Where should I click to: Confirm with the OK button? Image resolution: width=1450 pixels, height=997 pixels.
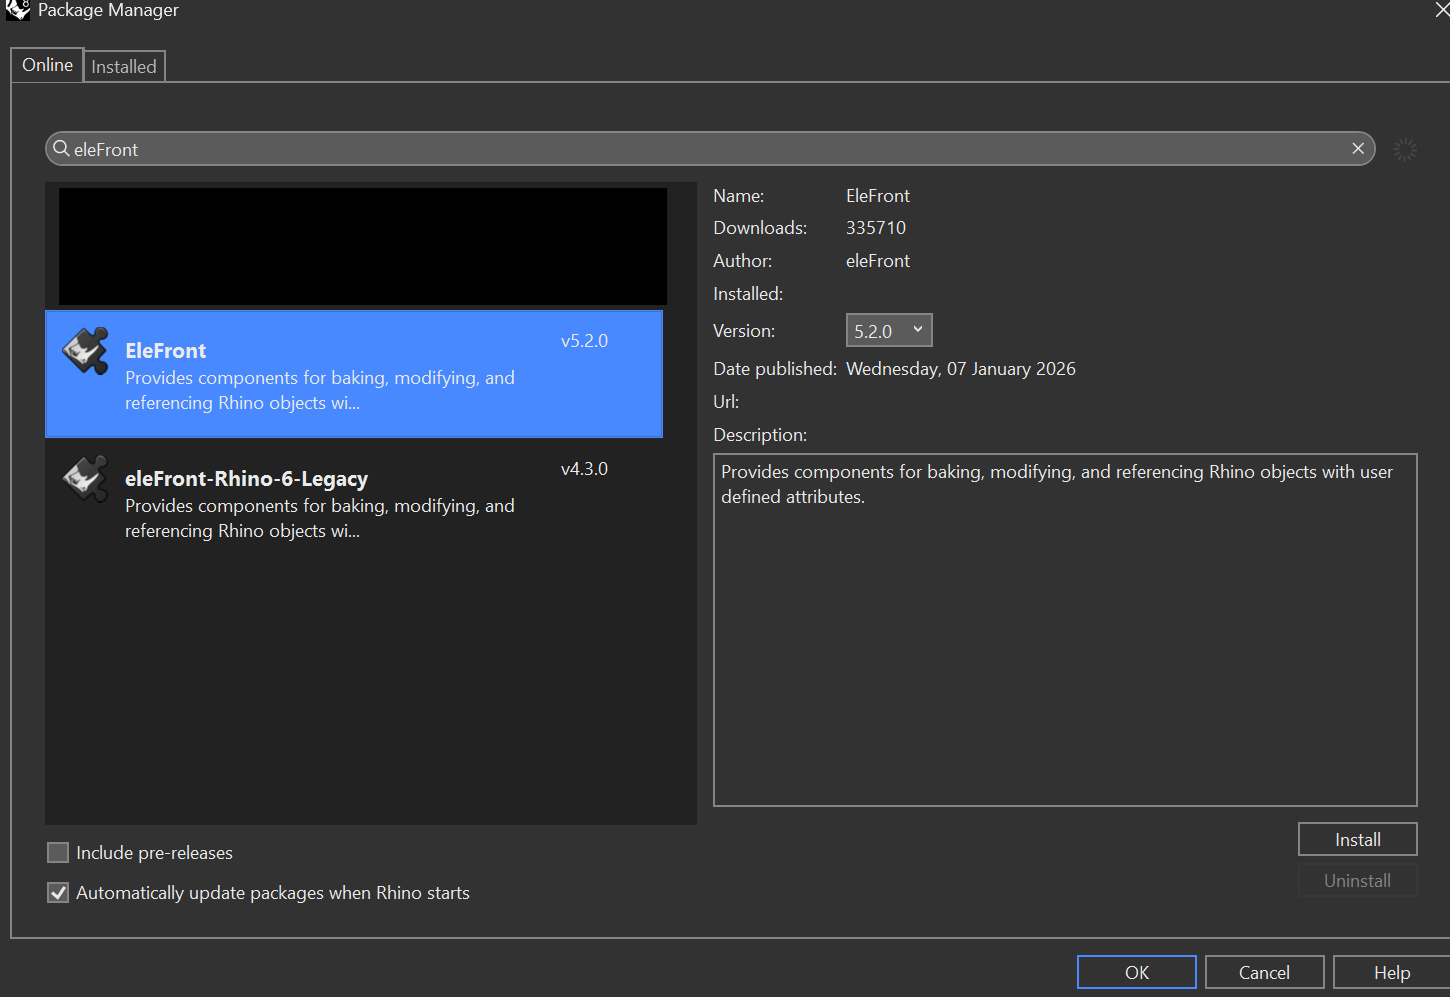(x=1136, y=971)
